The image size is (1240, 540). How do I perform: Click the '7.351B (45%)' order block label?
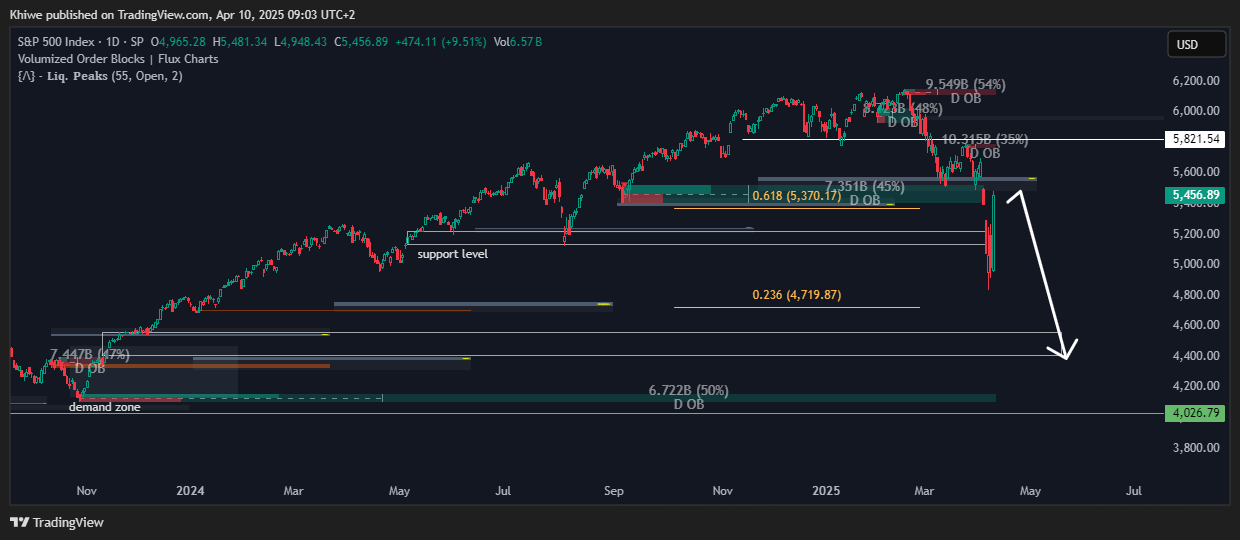[x=865, y=186]
